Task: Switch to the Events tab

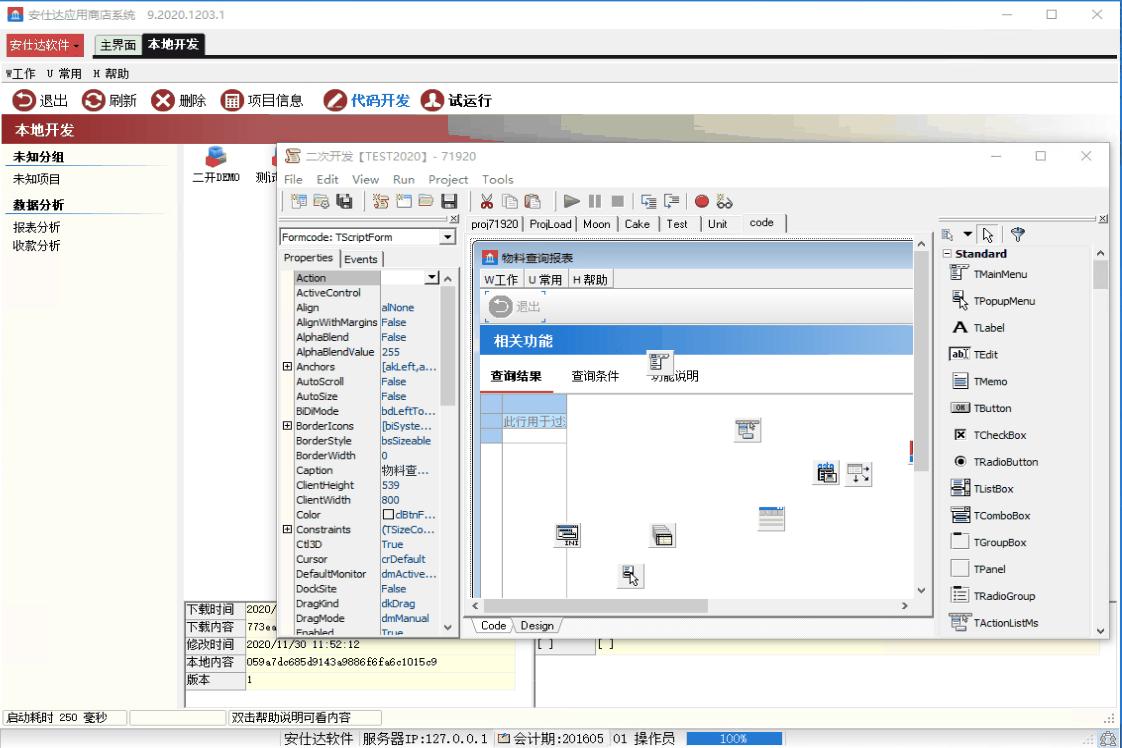Action: [361, 259]
